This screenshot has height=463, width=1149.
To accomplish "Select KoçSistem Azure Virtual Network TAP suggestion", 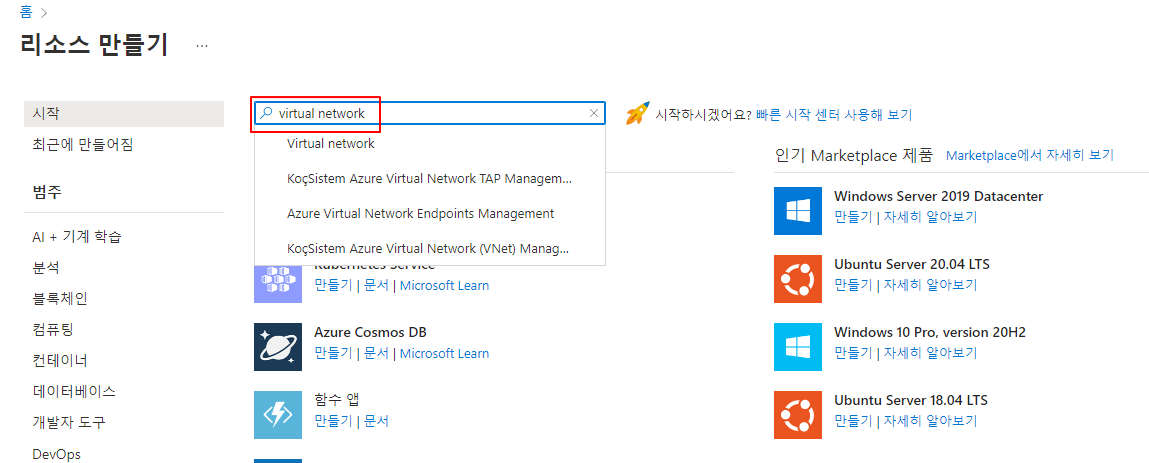I will click(x=429, y=179).
